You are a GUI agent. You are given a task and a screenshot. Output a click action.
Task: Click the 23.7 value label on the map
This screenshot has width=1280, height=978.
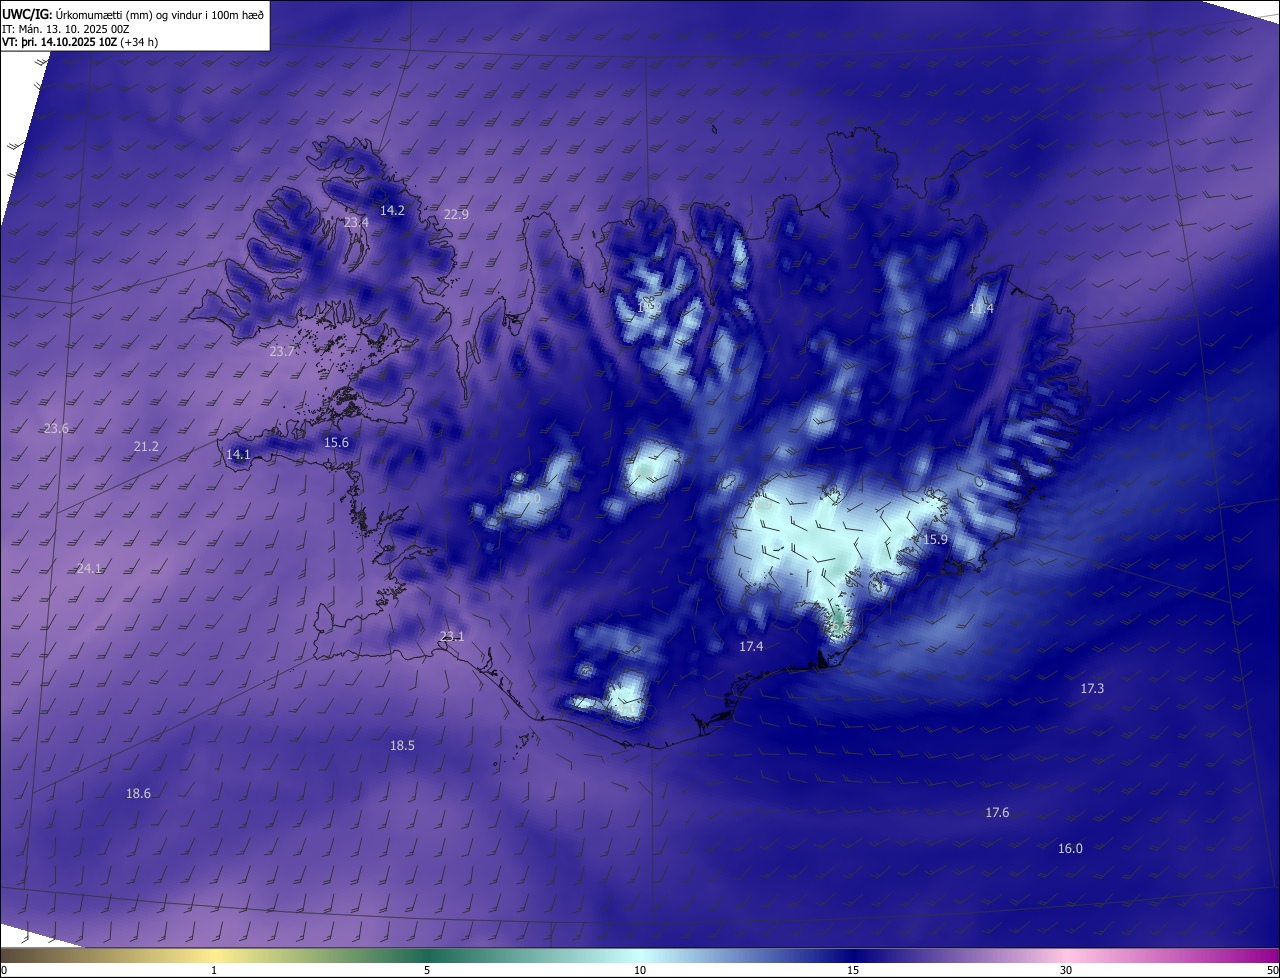pos(282,351)
